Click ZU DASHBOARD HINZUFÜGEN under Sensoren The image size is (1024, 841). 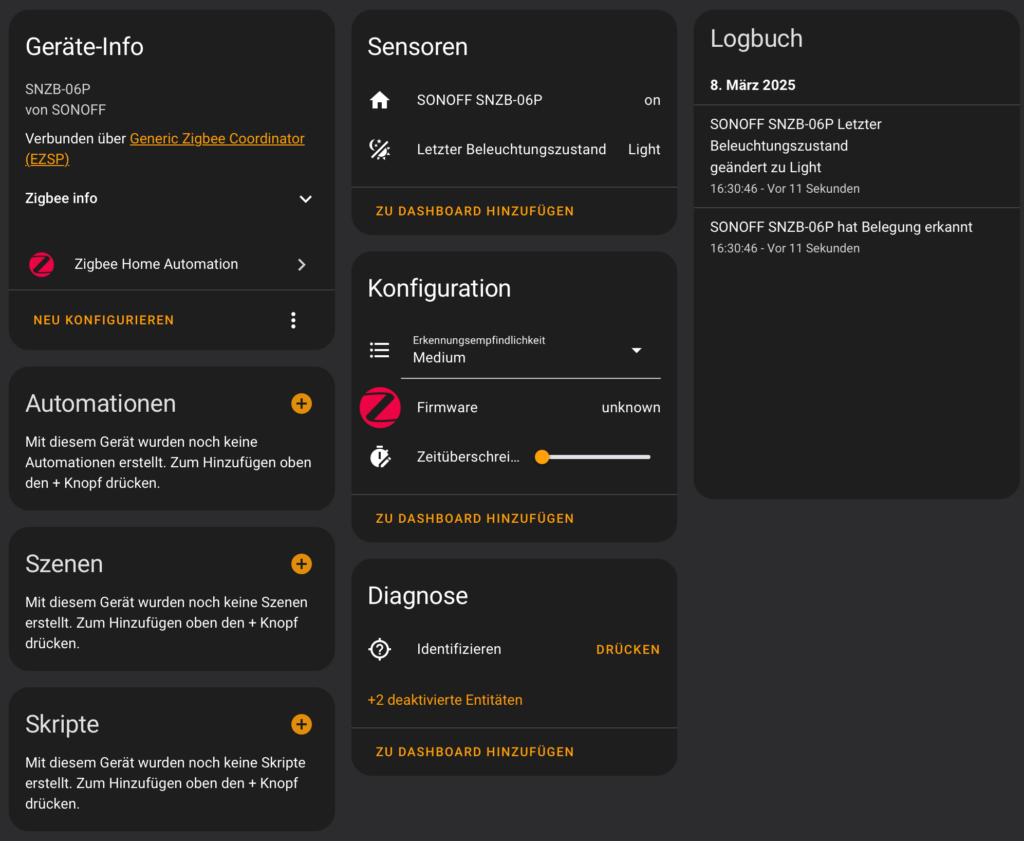(475, 211)
